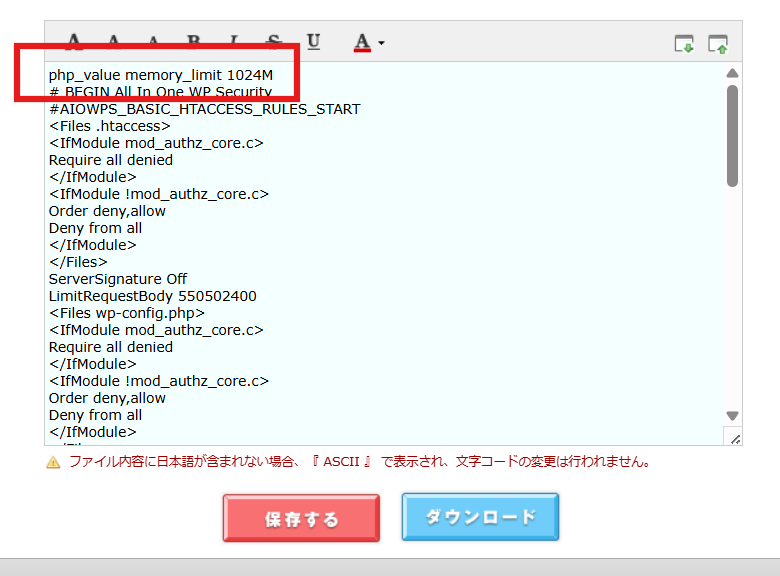Toggle italic formatting with the I icon
This screenshot has height=576, width=780.
click(x=233, y=41)
